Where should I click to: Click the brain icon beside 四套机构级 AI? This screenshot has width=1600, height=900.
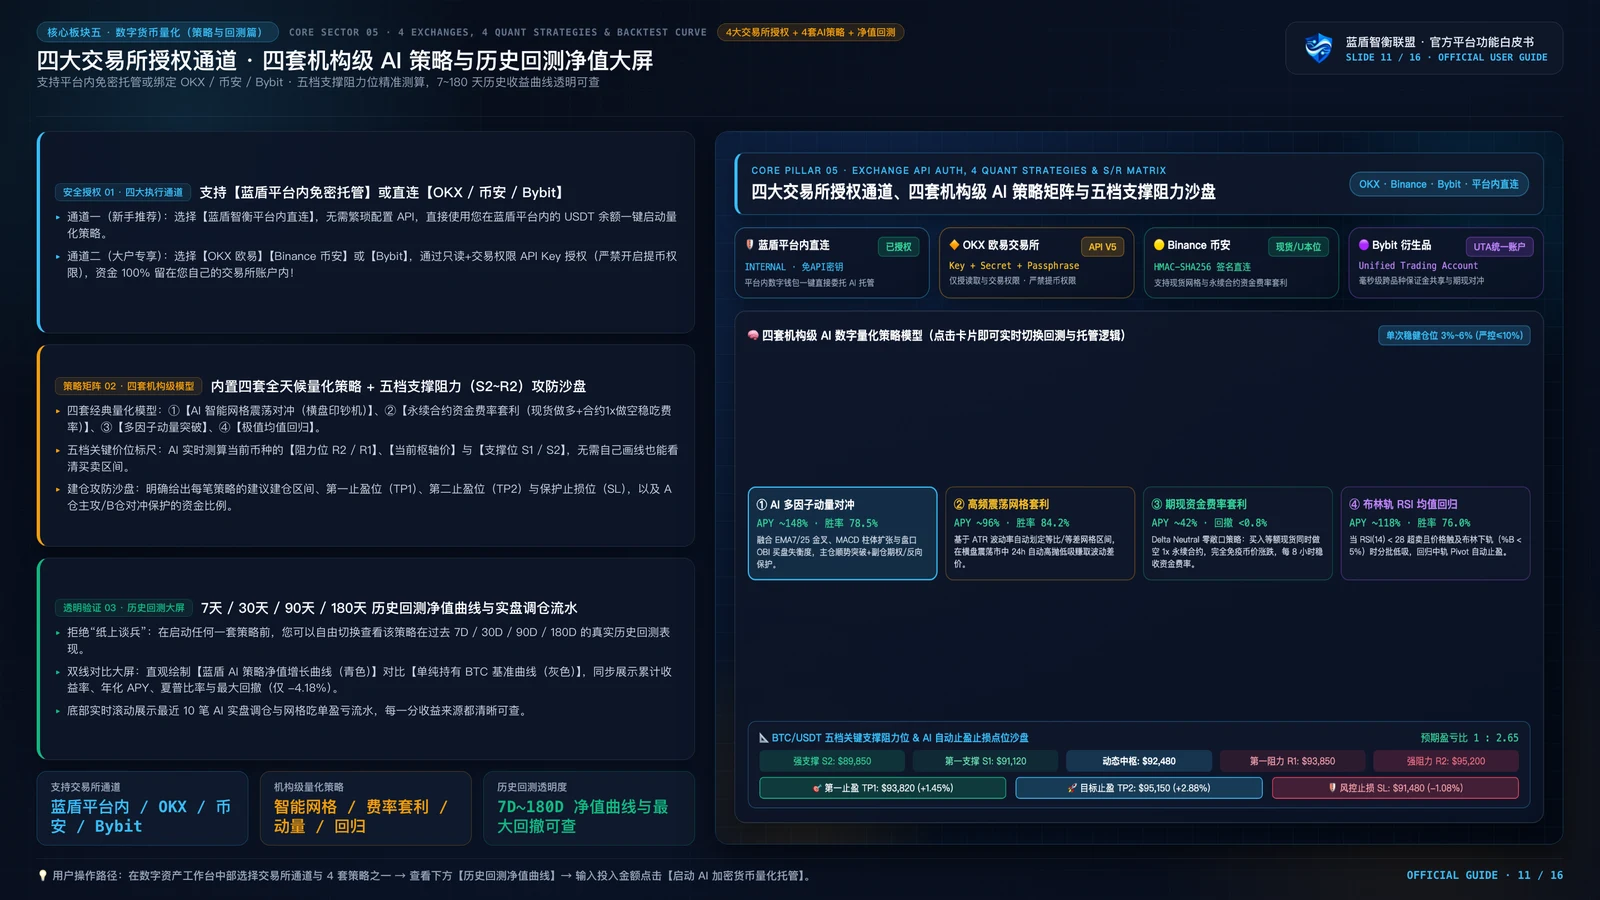point(753,336)
